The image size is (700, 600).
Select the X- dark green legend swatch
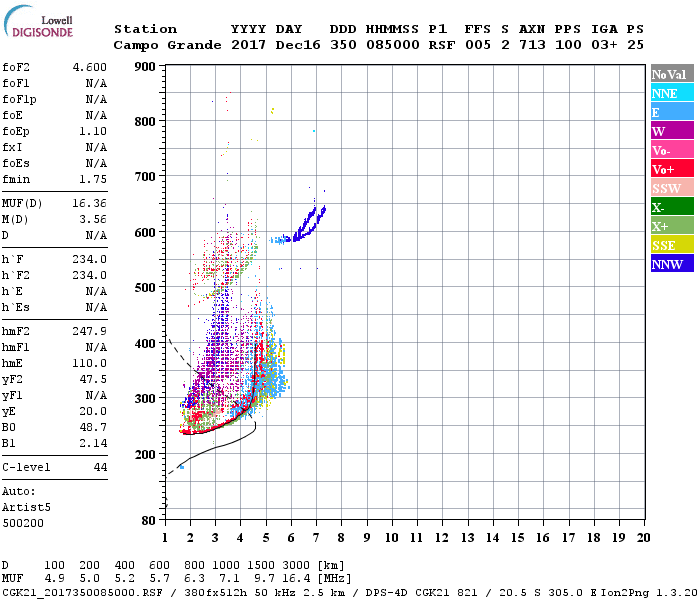pyautogui.click(x=672, y=207)
